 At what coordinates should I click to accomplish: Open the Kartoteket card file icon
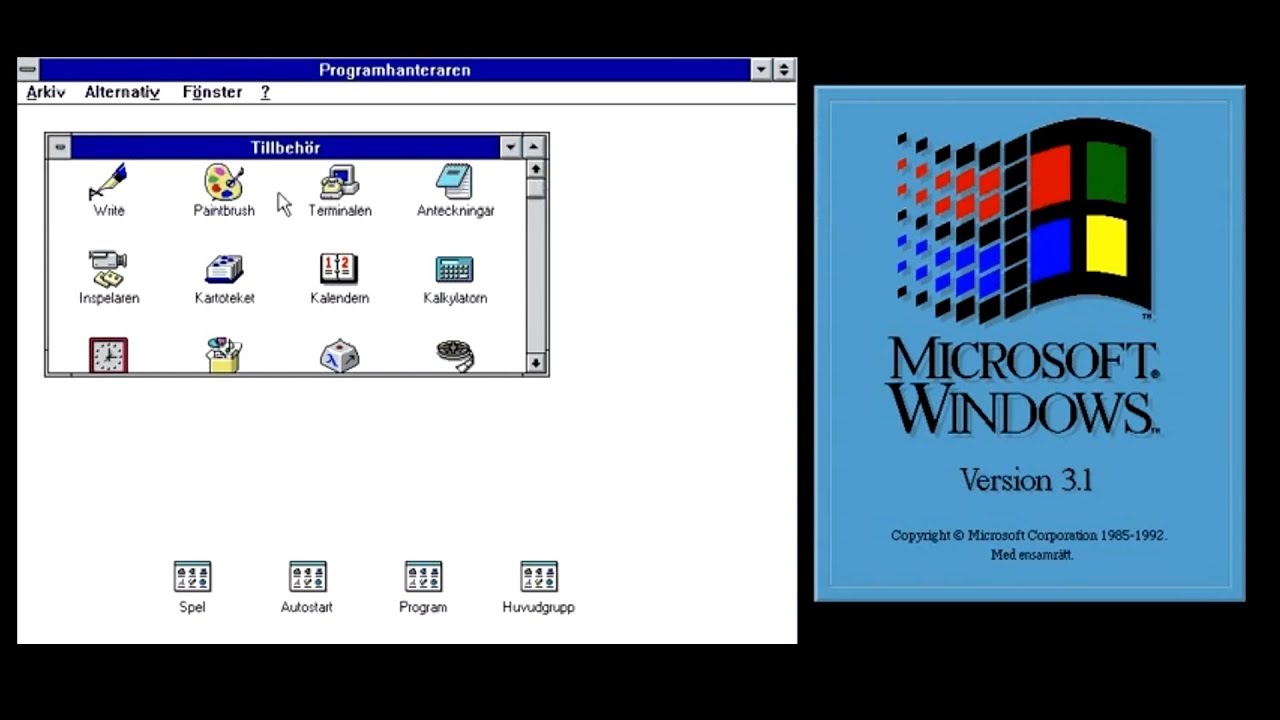coord(224,269)
